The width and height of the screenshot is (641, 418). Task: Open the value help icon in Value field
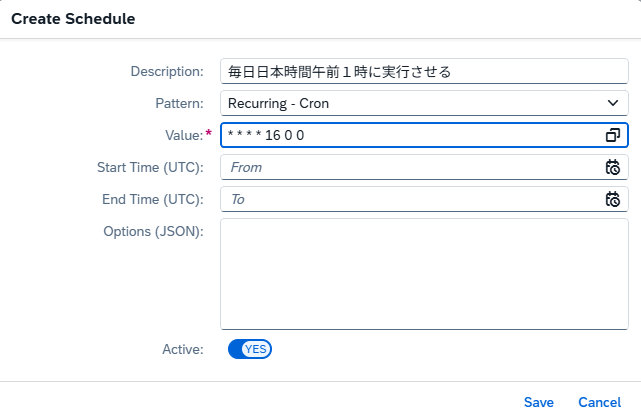point(613,135)
